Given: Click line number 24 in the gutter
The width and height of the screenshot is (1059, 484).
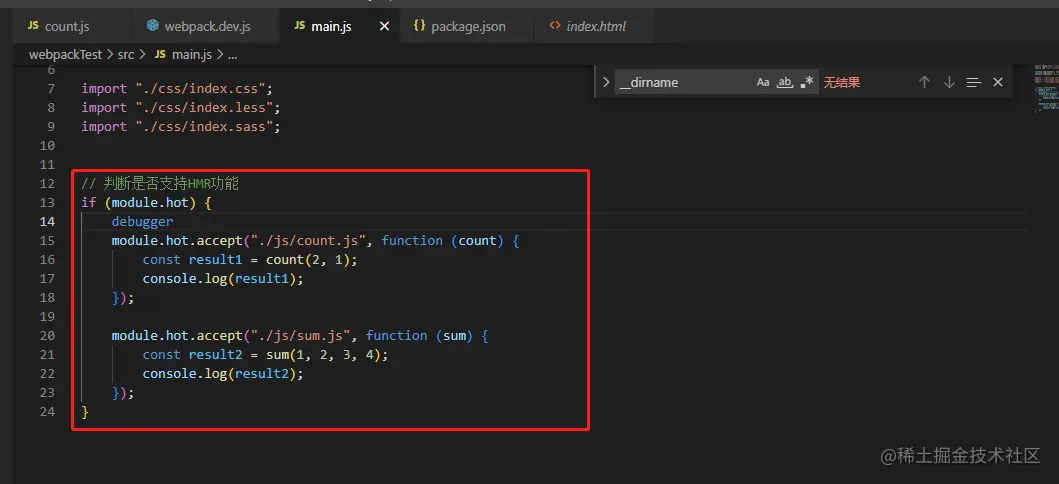Looking at the screenshot, I should tap(47, 411).
